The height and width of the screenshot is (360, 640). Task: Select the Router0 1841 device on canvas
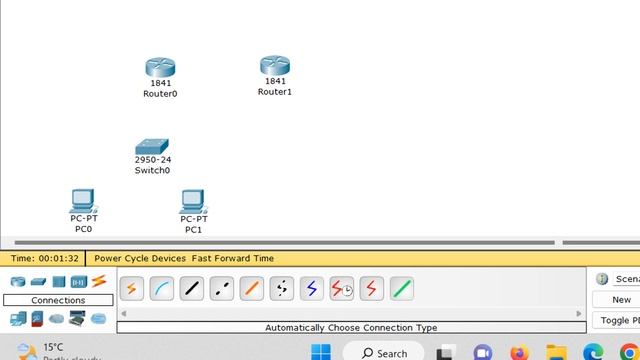pos(160,68)
